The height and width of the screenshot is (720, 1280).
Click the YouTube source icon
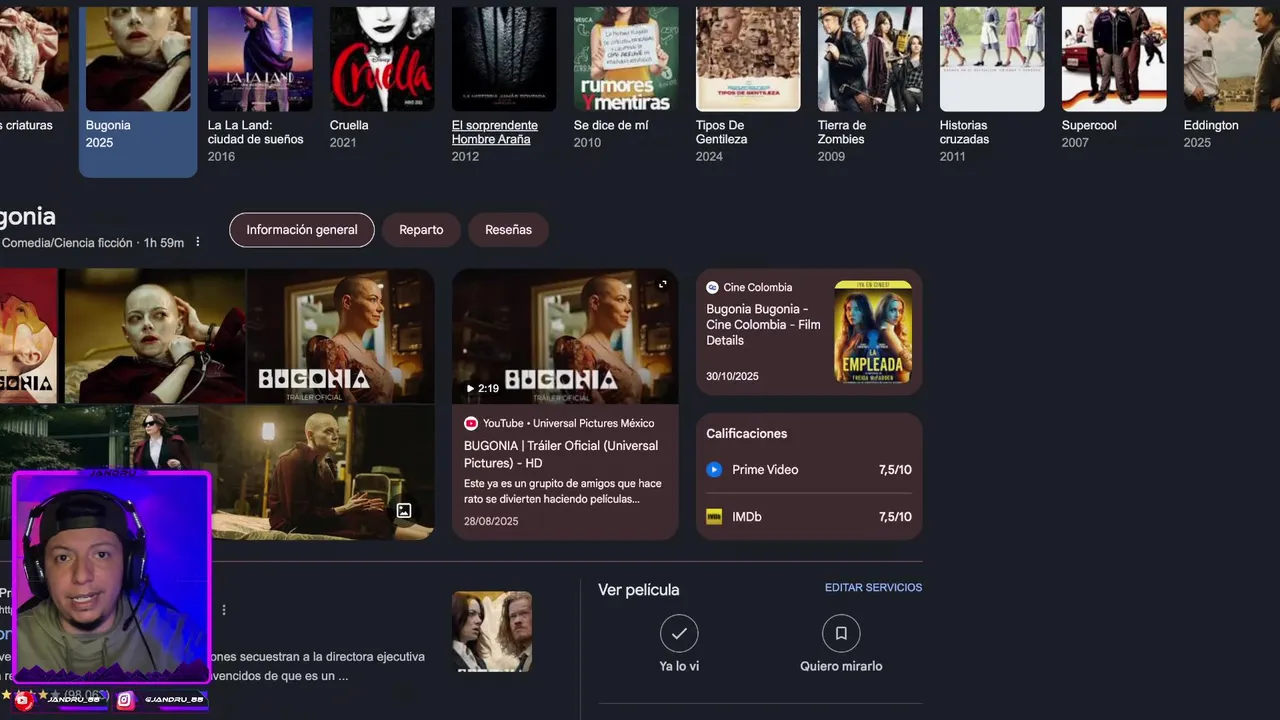(x=471, y=423)
